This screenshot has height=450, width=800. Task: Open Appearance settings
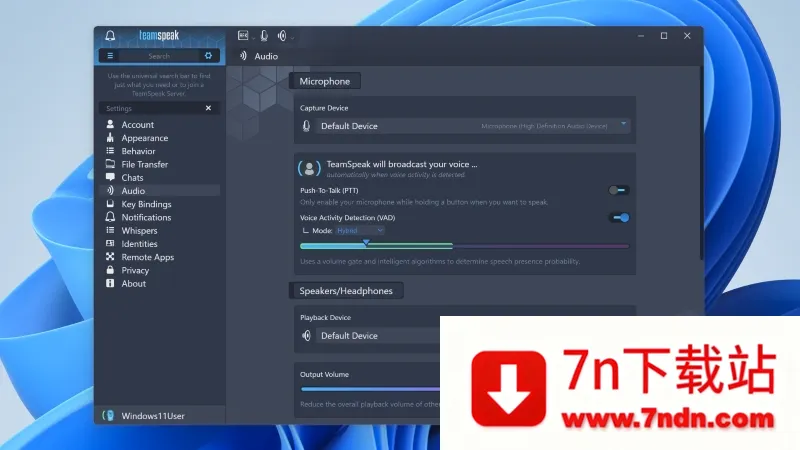[x=159, y=138]
